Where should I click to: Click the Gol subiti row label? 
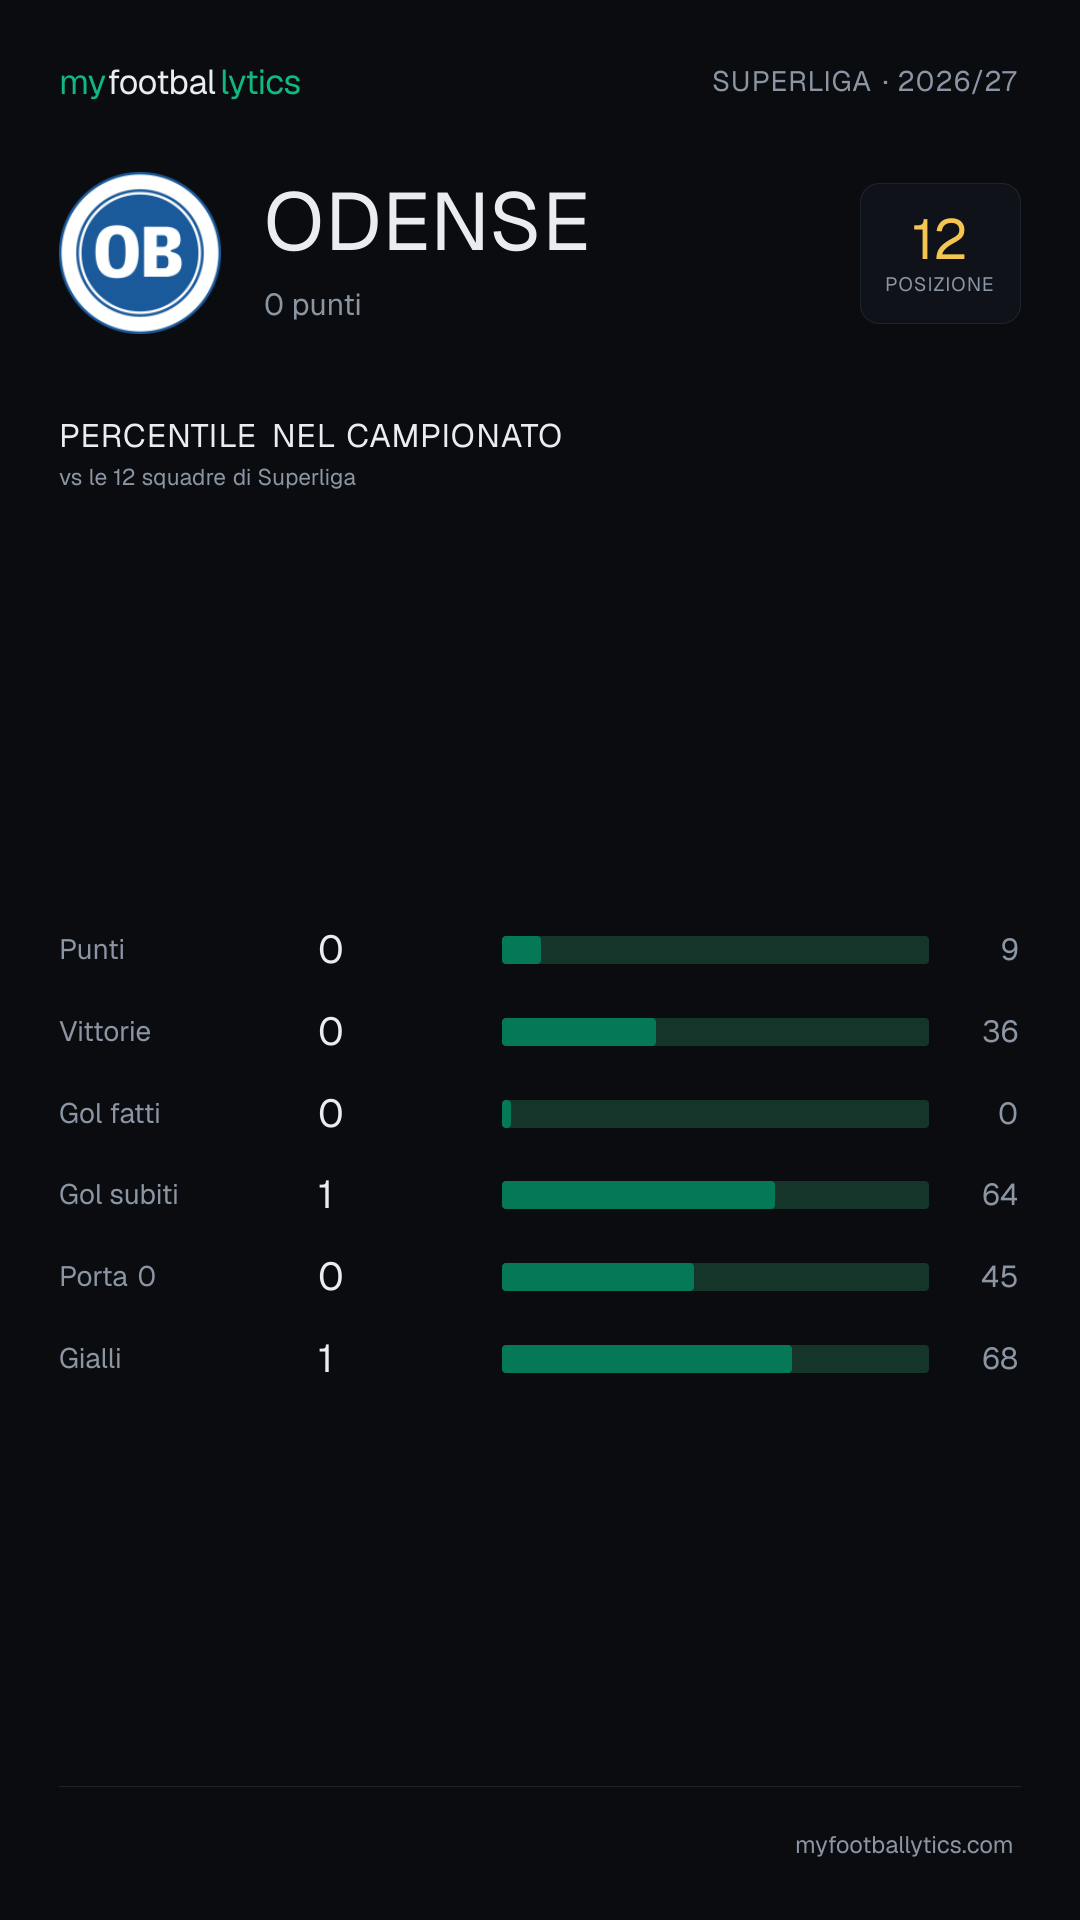[x=119, y=1195]
